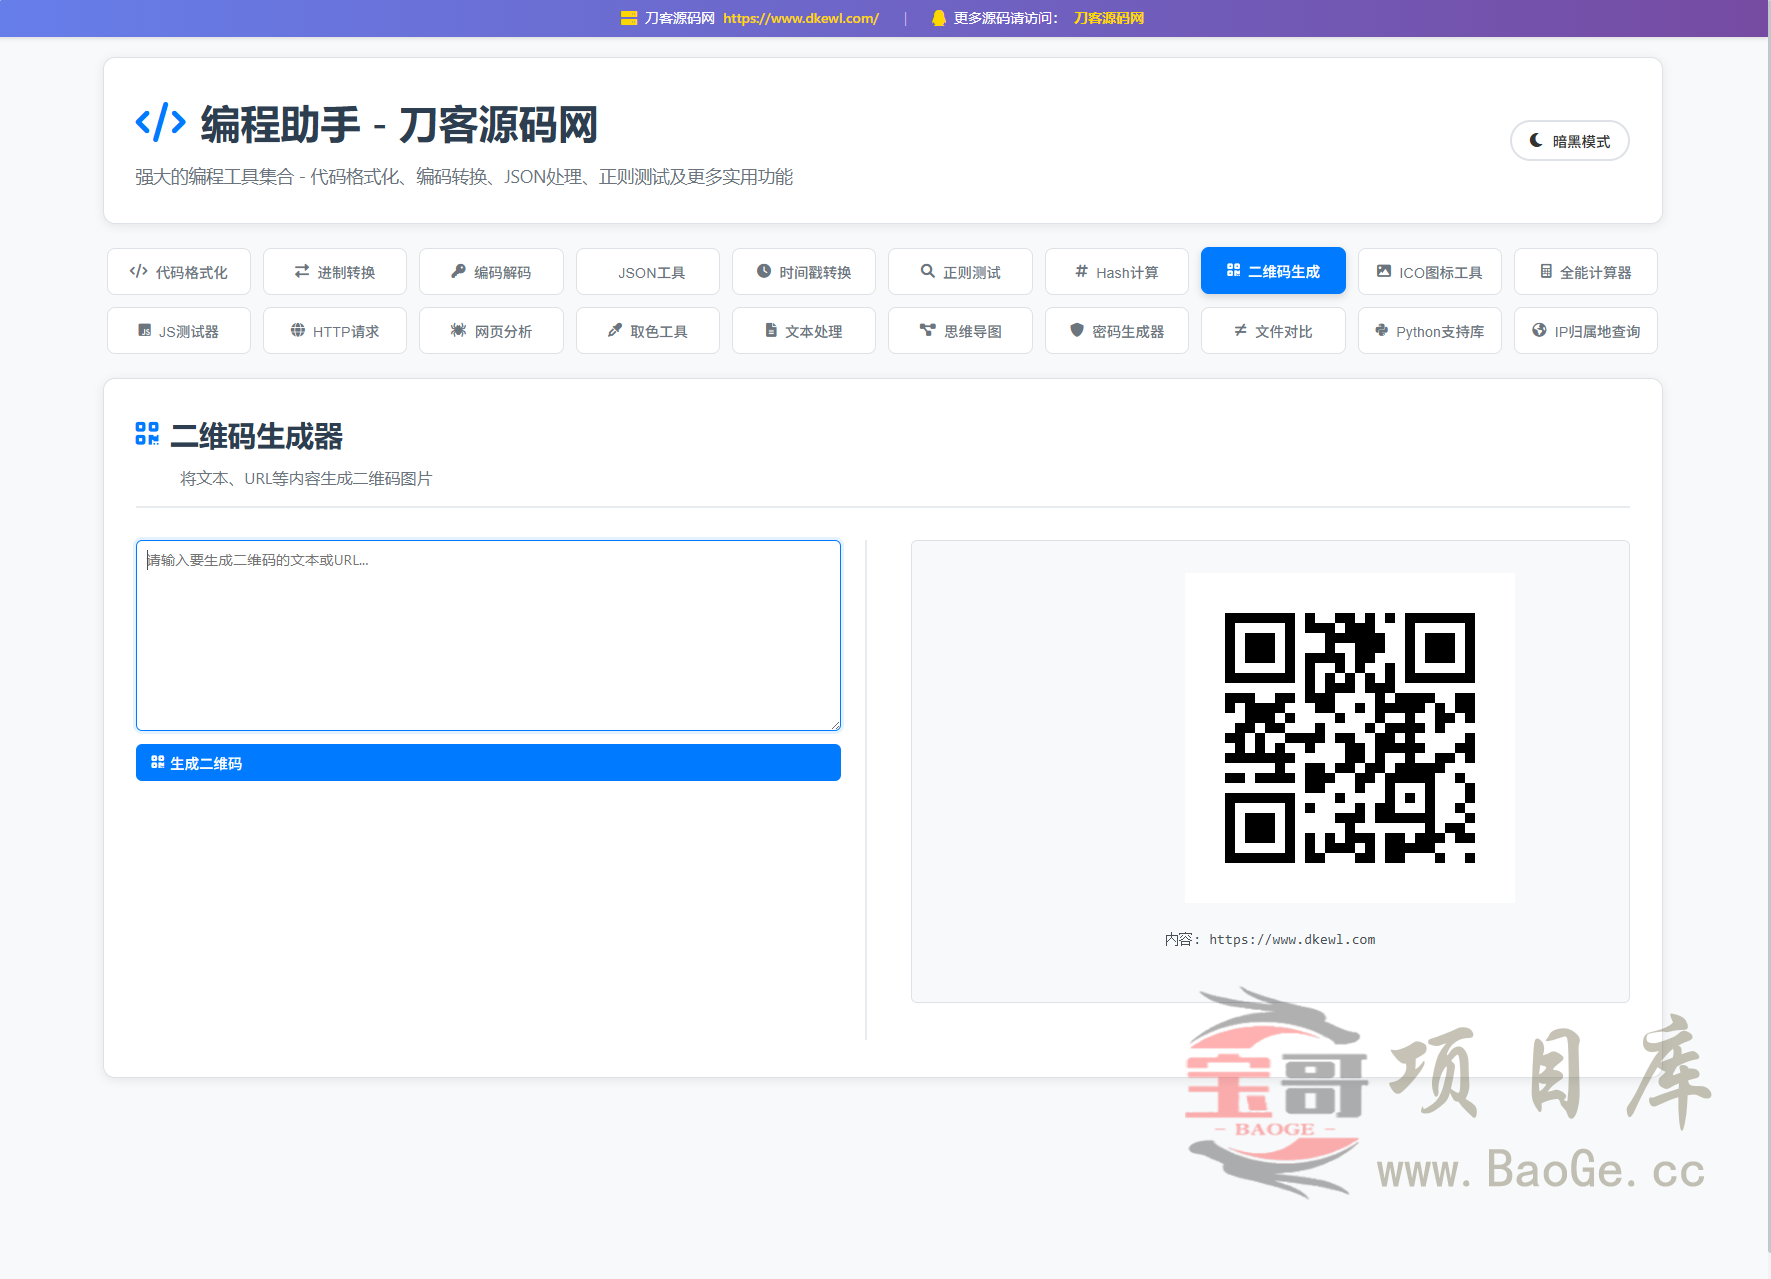Screen dimensions: 1771x1279
Task: Open the 文本处理 tab
Action: [804, 331]
